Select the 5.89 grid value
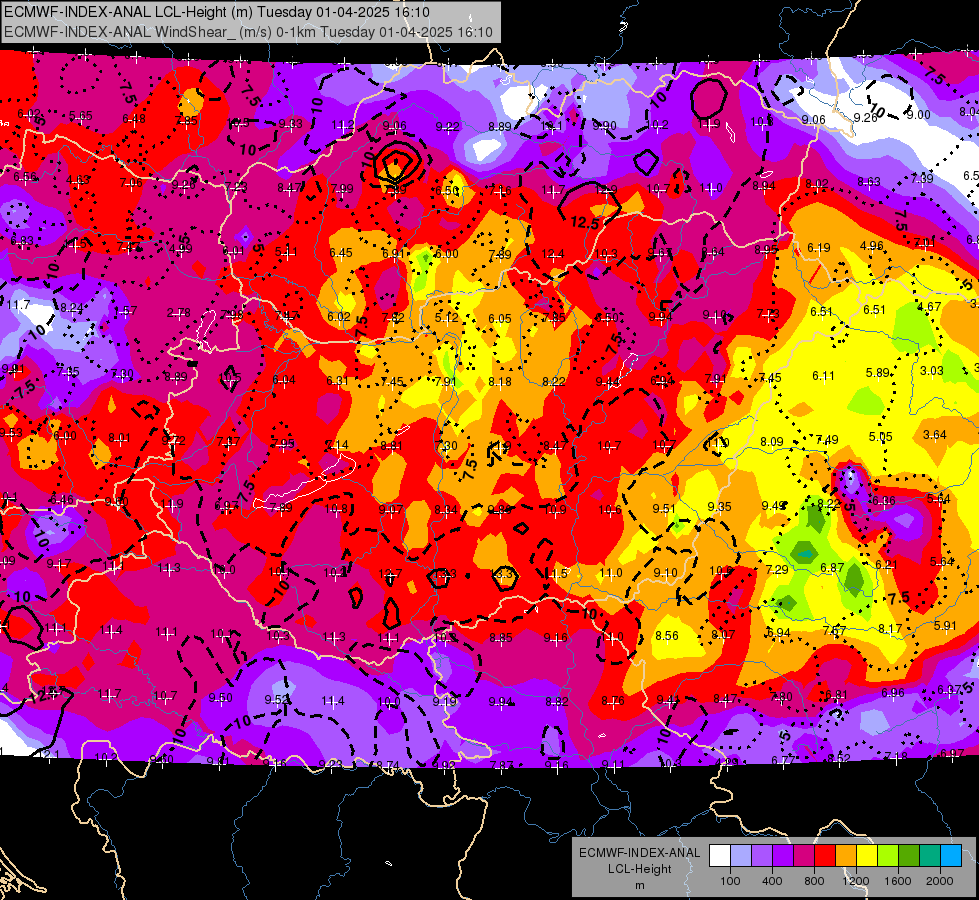The image size is (979, 900). (x=877, y=373)
